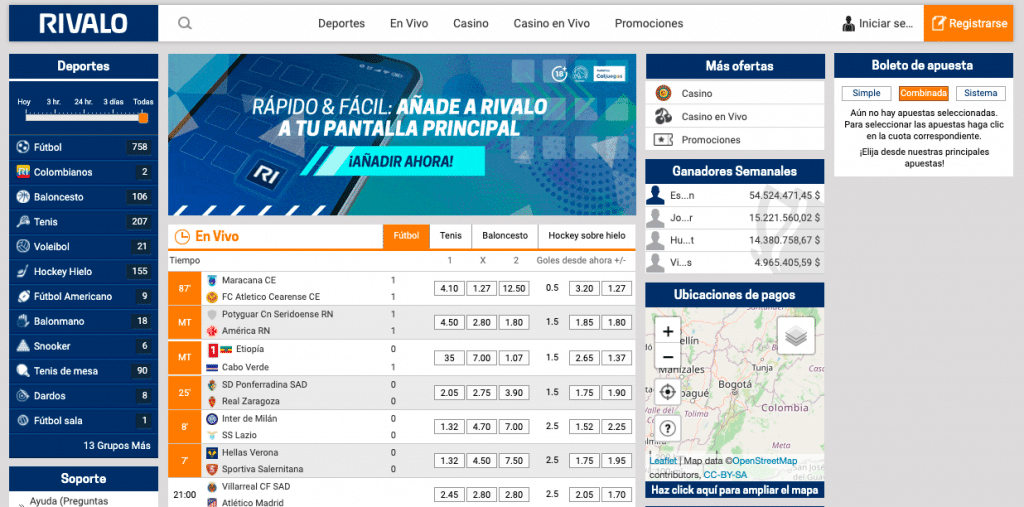The width and height of the screenshot is (1024, 507).
Task: Click the Colombianos flag icon
Action: pyautogui.click(x=23, y=172)
